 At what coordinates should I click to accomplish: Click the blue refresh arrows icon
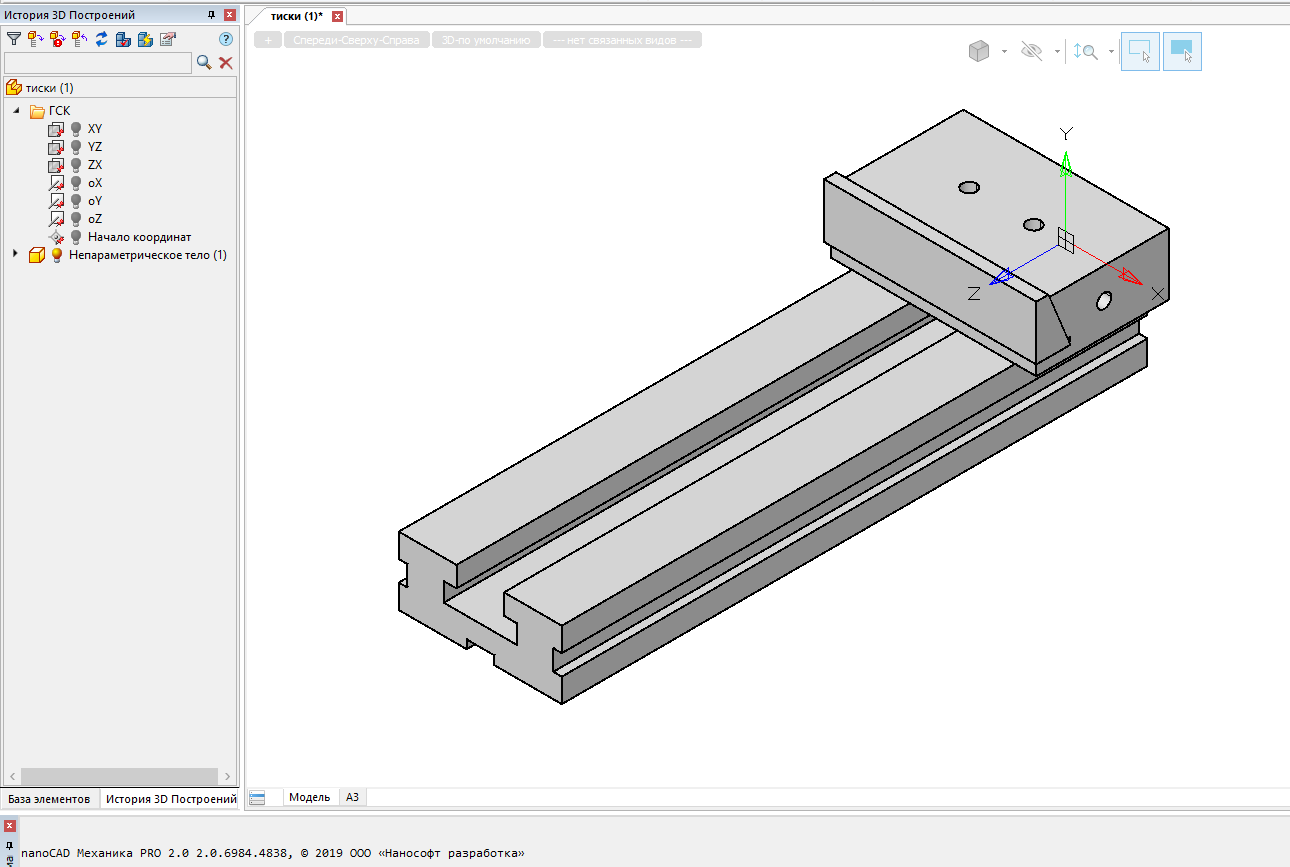[101, 39]
